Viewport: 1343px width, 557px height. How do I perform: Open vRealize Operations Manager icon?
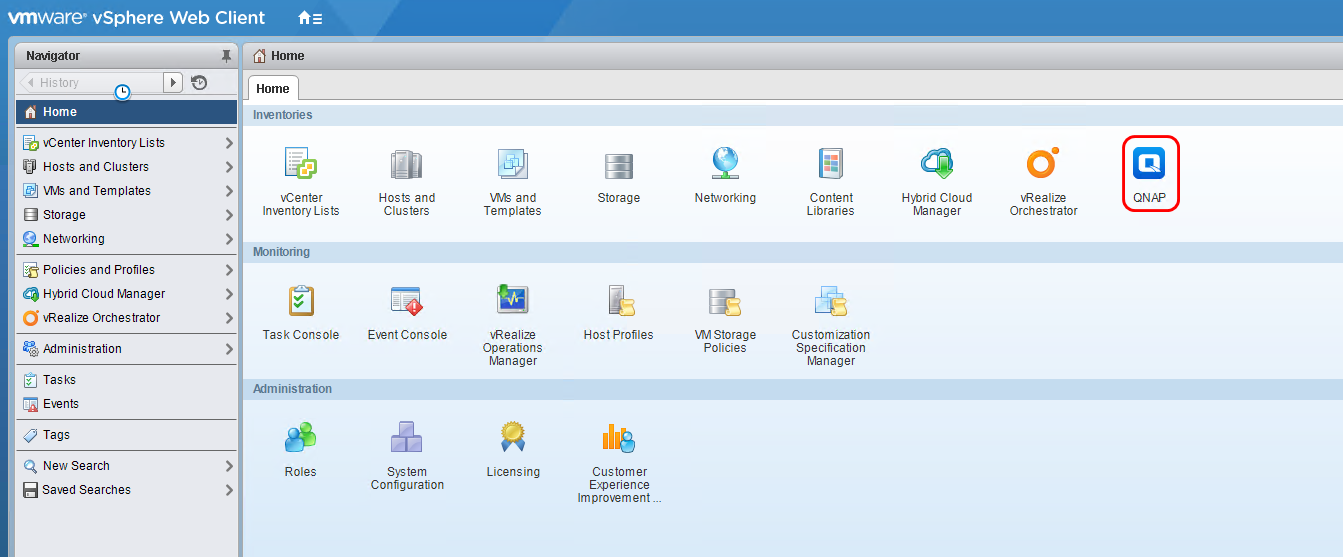point(512,301)
